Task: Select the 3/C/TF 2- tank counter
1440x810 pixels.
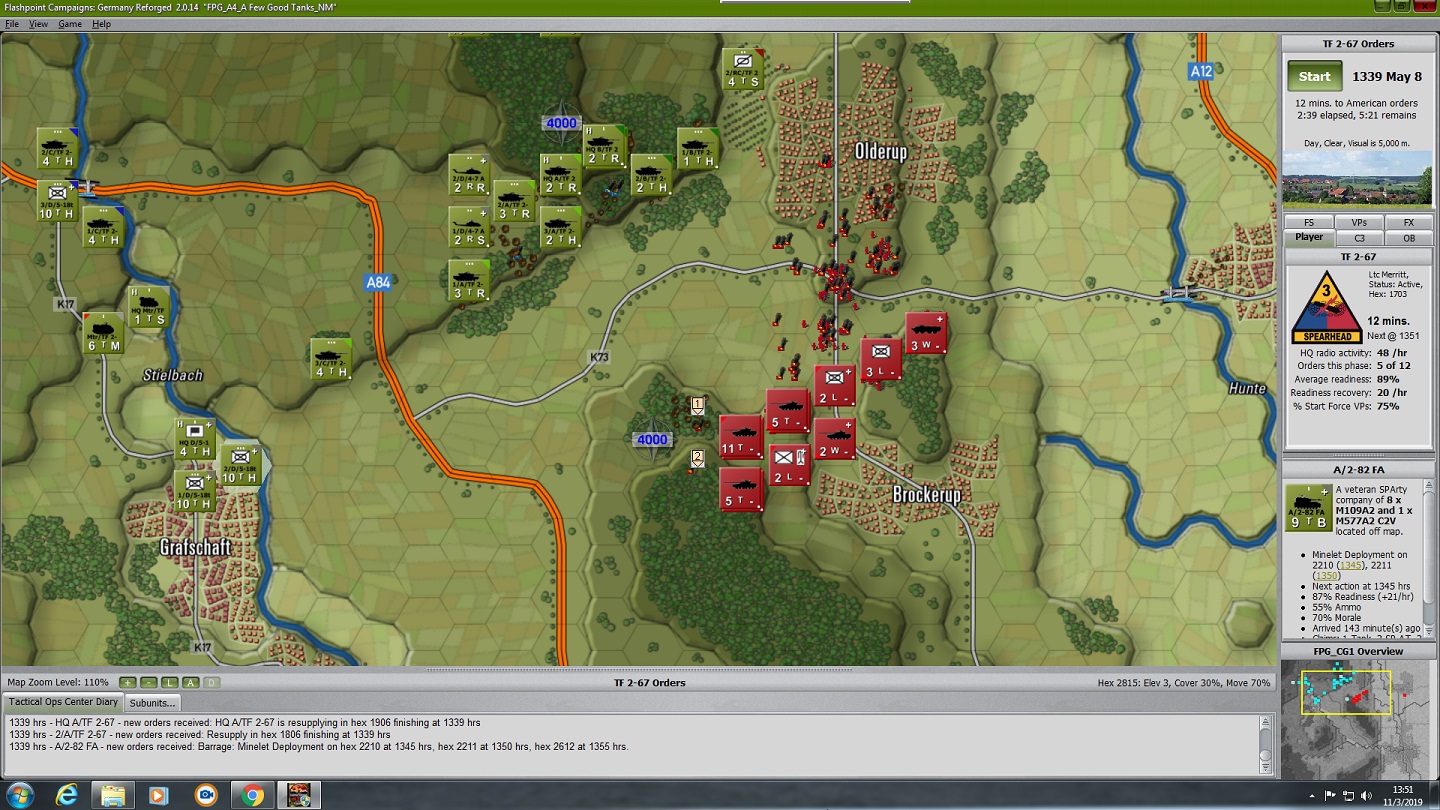Action: (x=332, y=359)
